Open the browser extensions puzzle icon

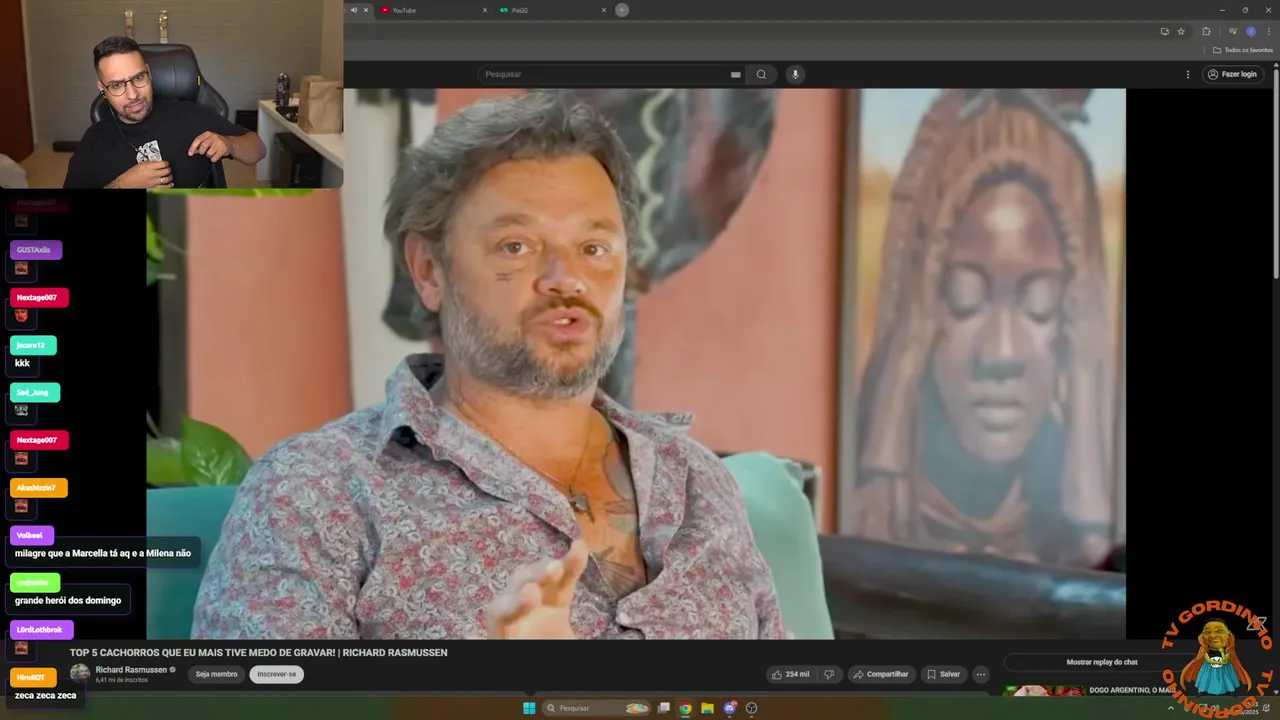[1206, 31]
